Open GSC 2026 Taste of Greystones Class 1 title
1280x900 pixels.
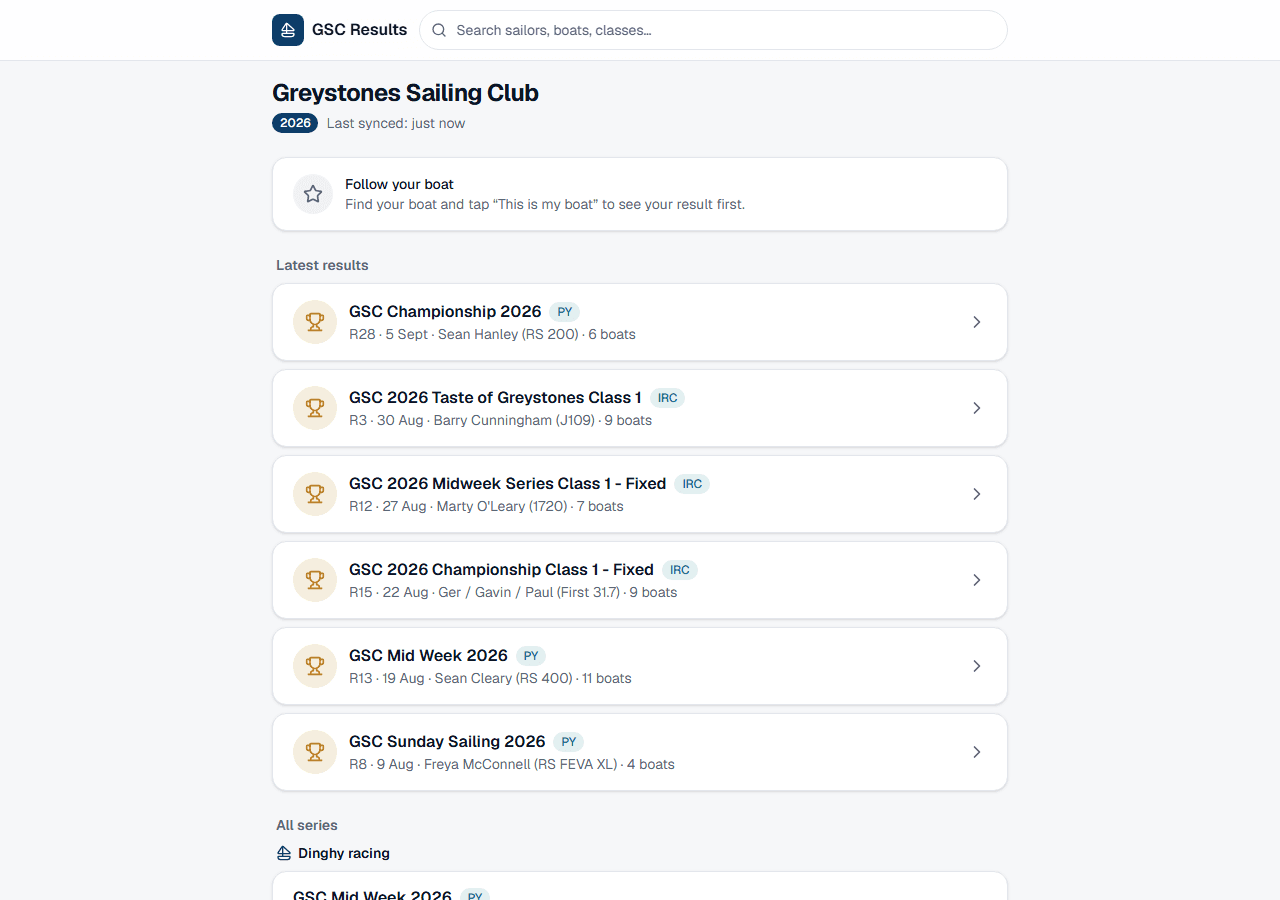[x=495, y=398]
